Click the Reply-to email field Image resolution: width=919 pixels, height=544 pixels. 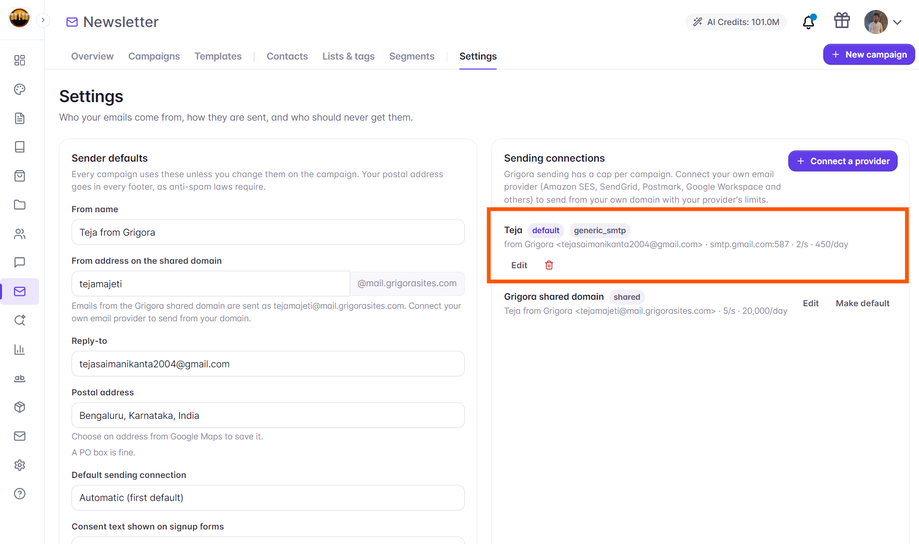tap(268, 364)
